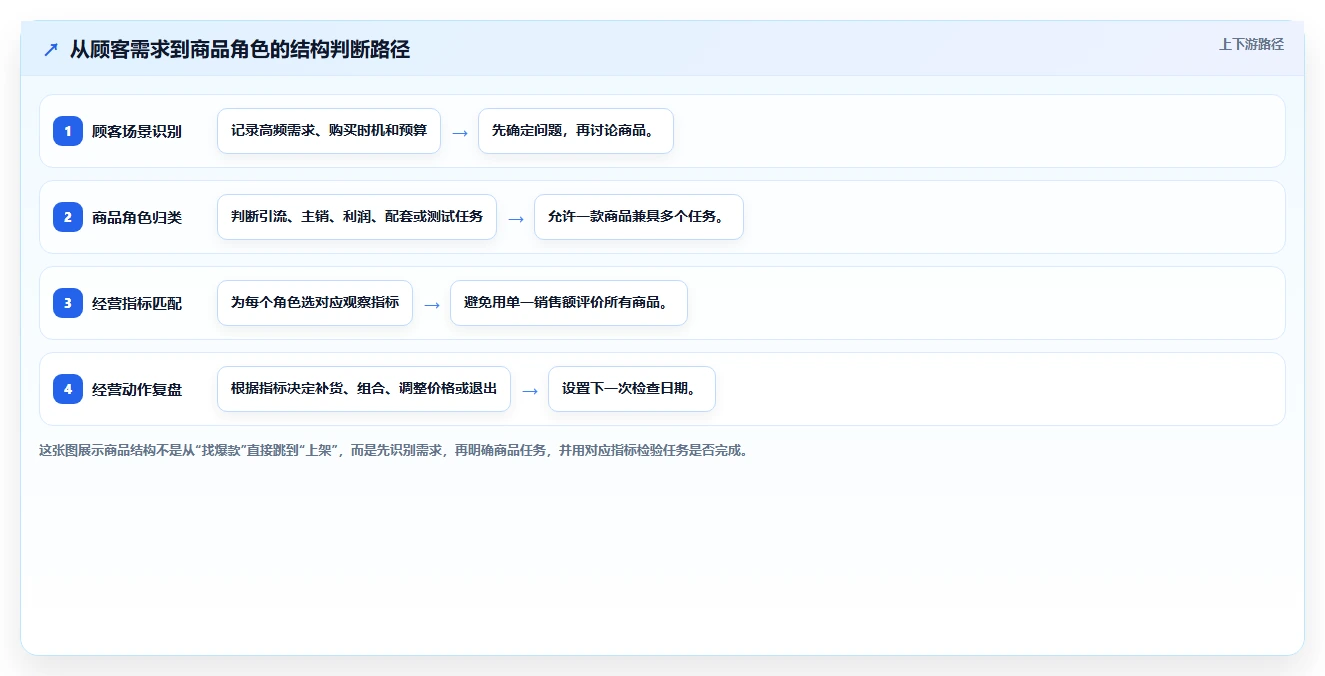This screenshot has width=1325, height=676.
Task: Select the 顾客场景识别 step label
Action: click(x=137, y=131)
